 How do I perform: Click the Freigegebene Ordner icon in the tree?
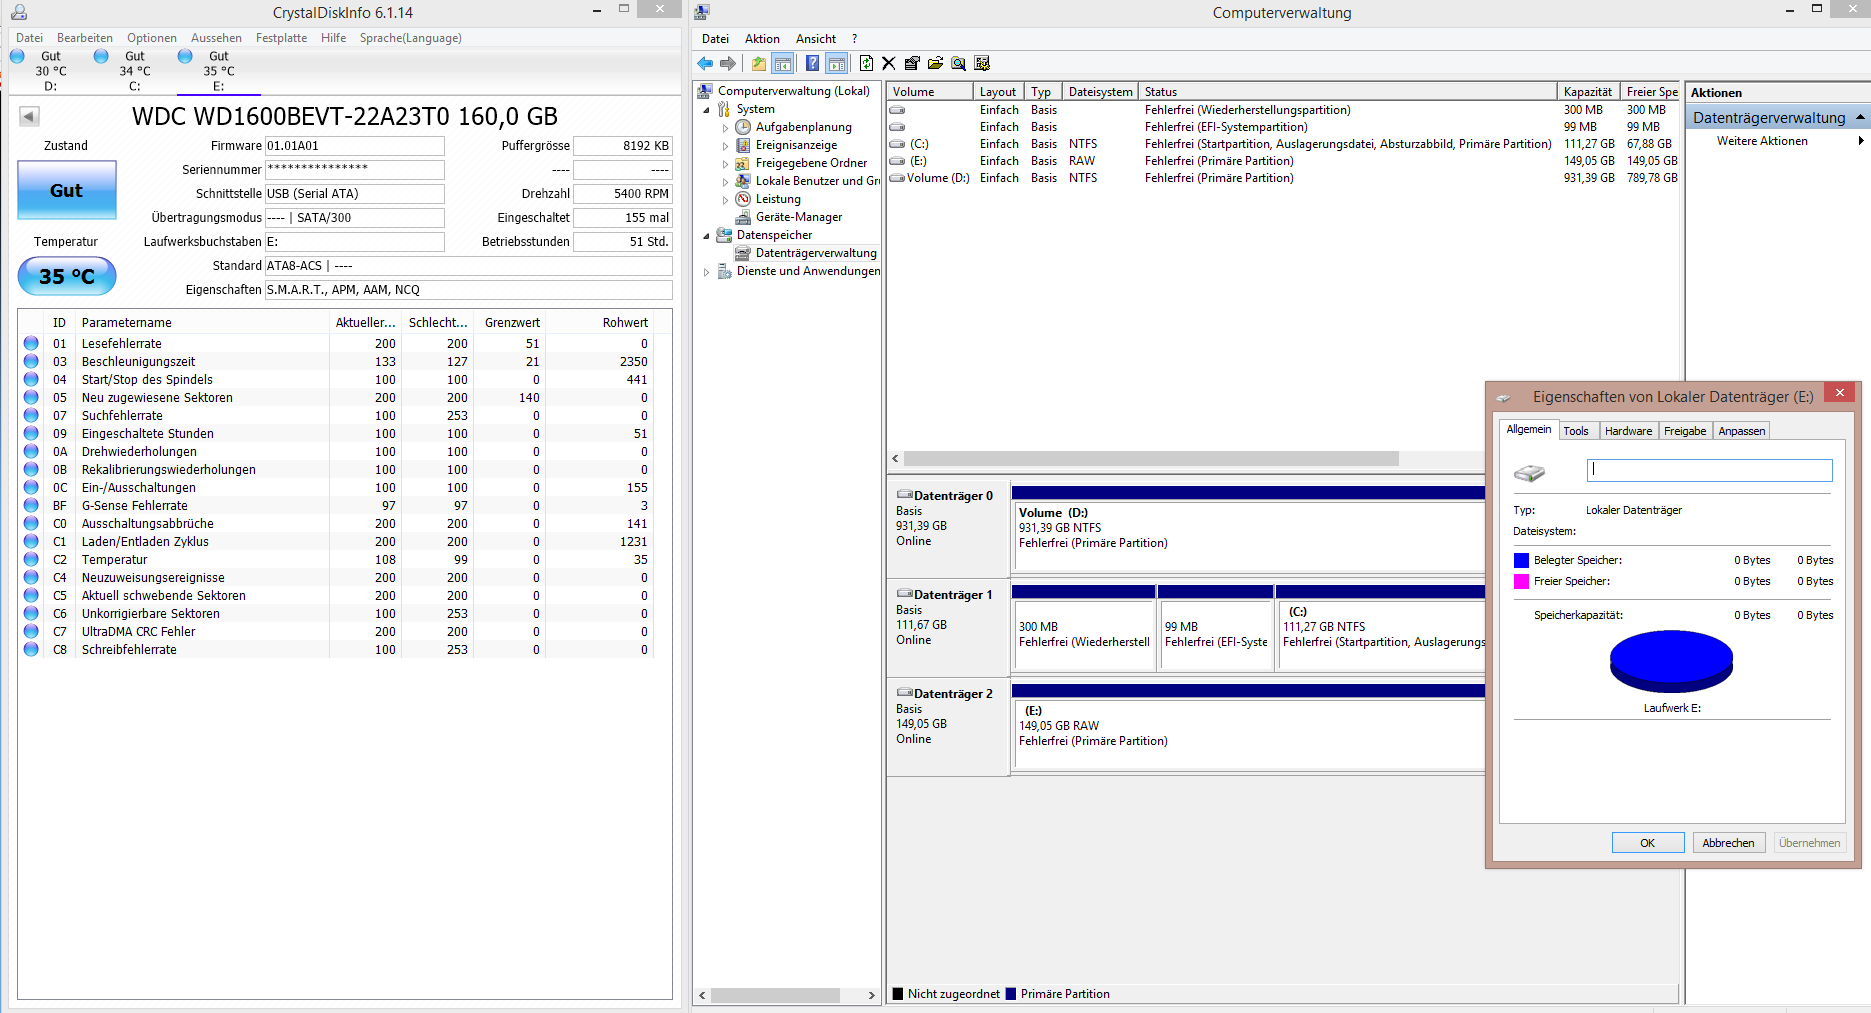click(743, 163)
